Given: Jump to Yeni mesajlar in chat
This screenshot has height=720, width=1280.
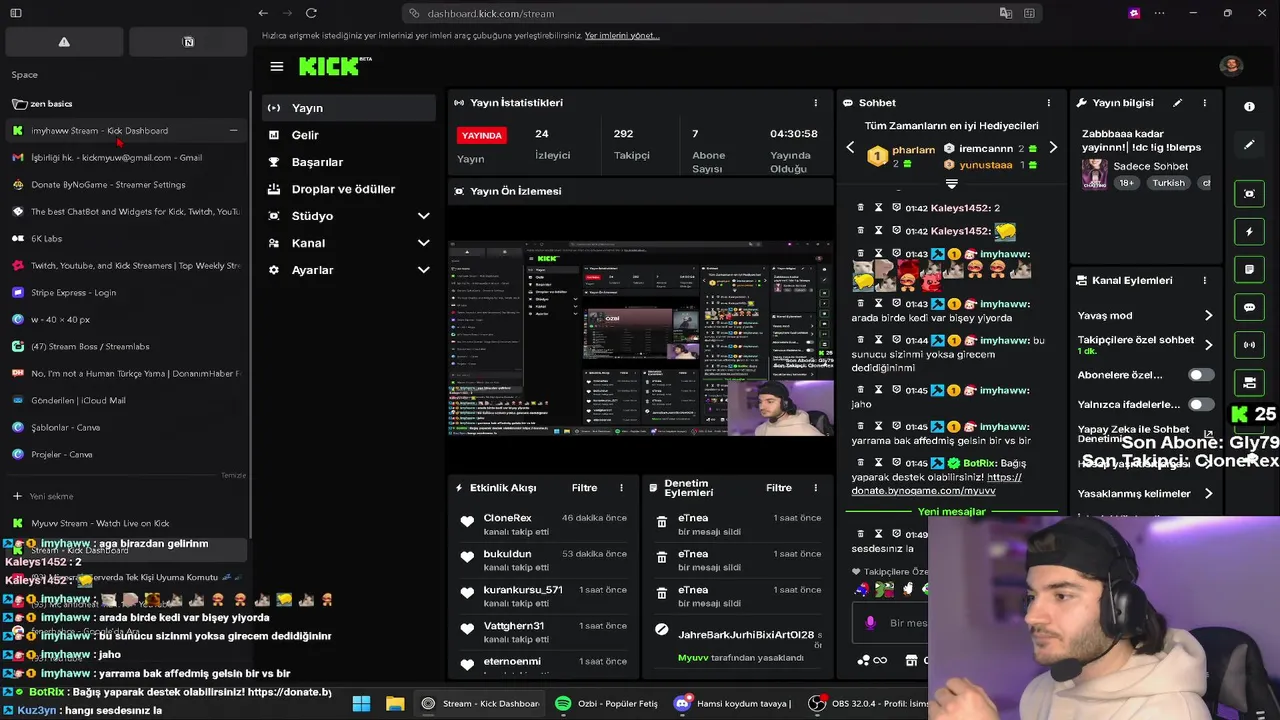Looking at the screenshot, I should point(951,512).
